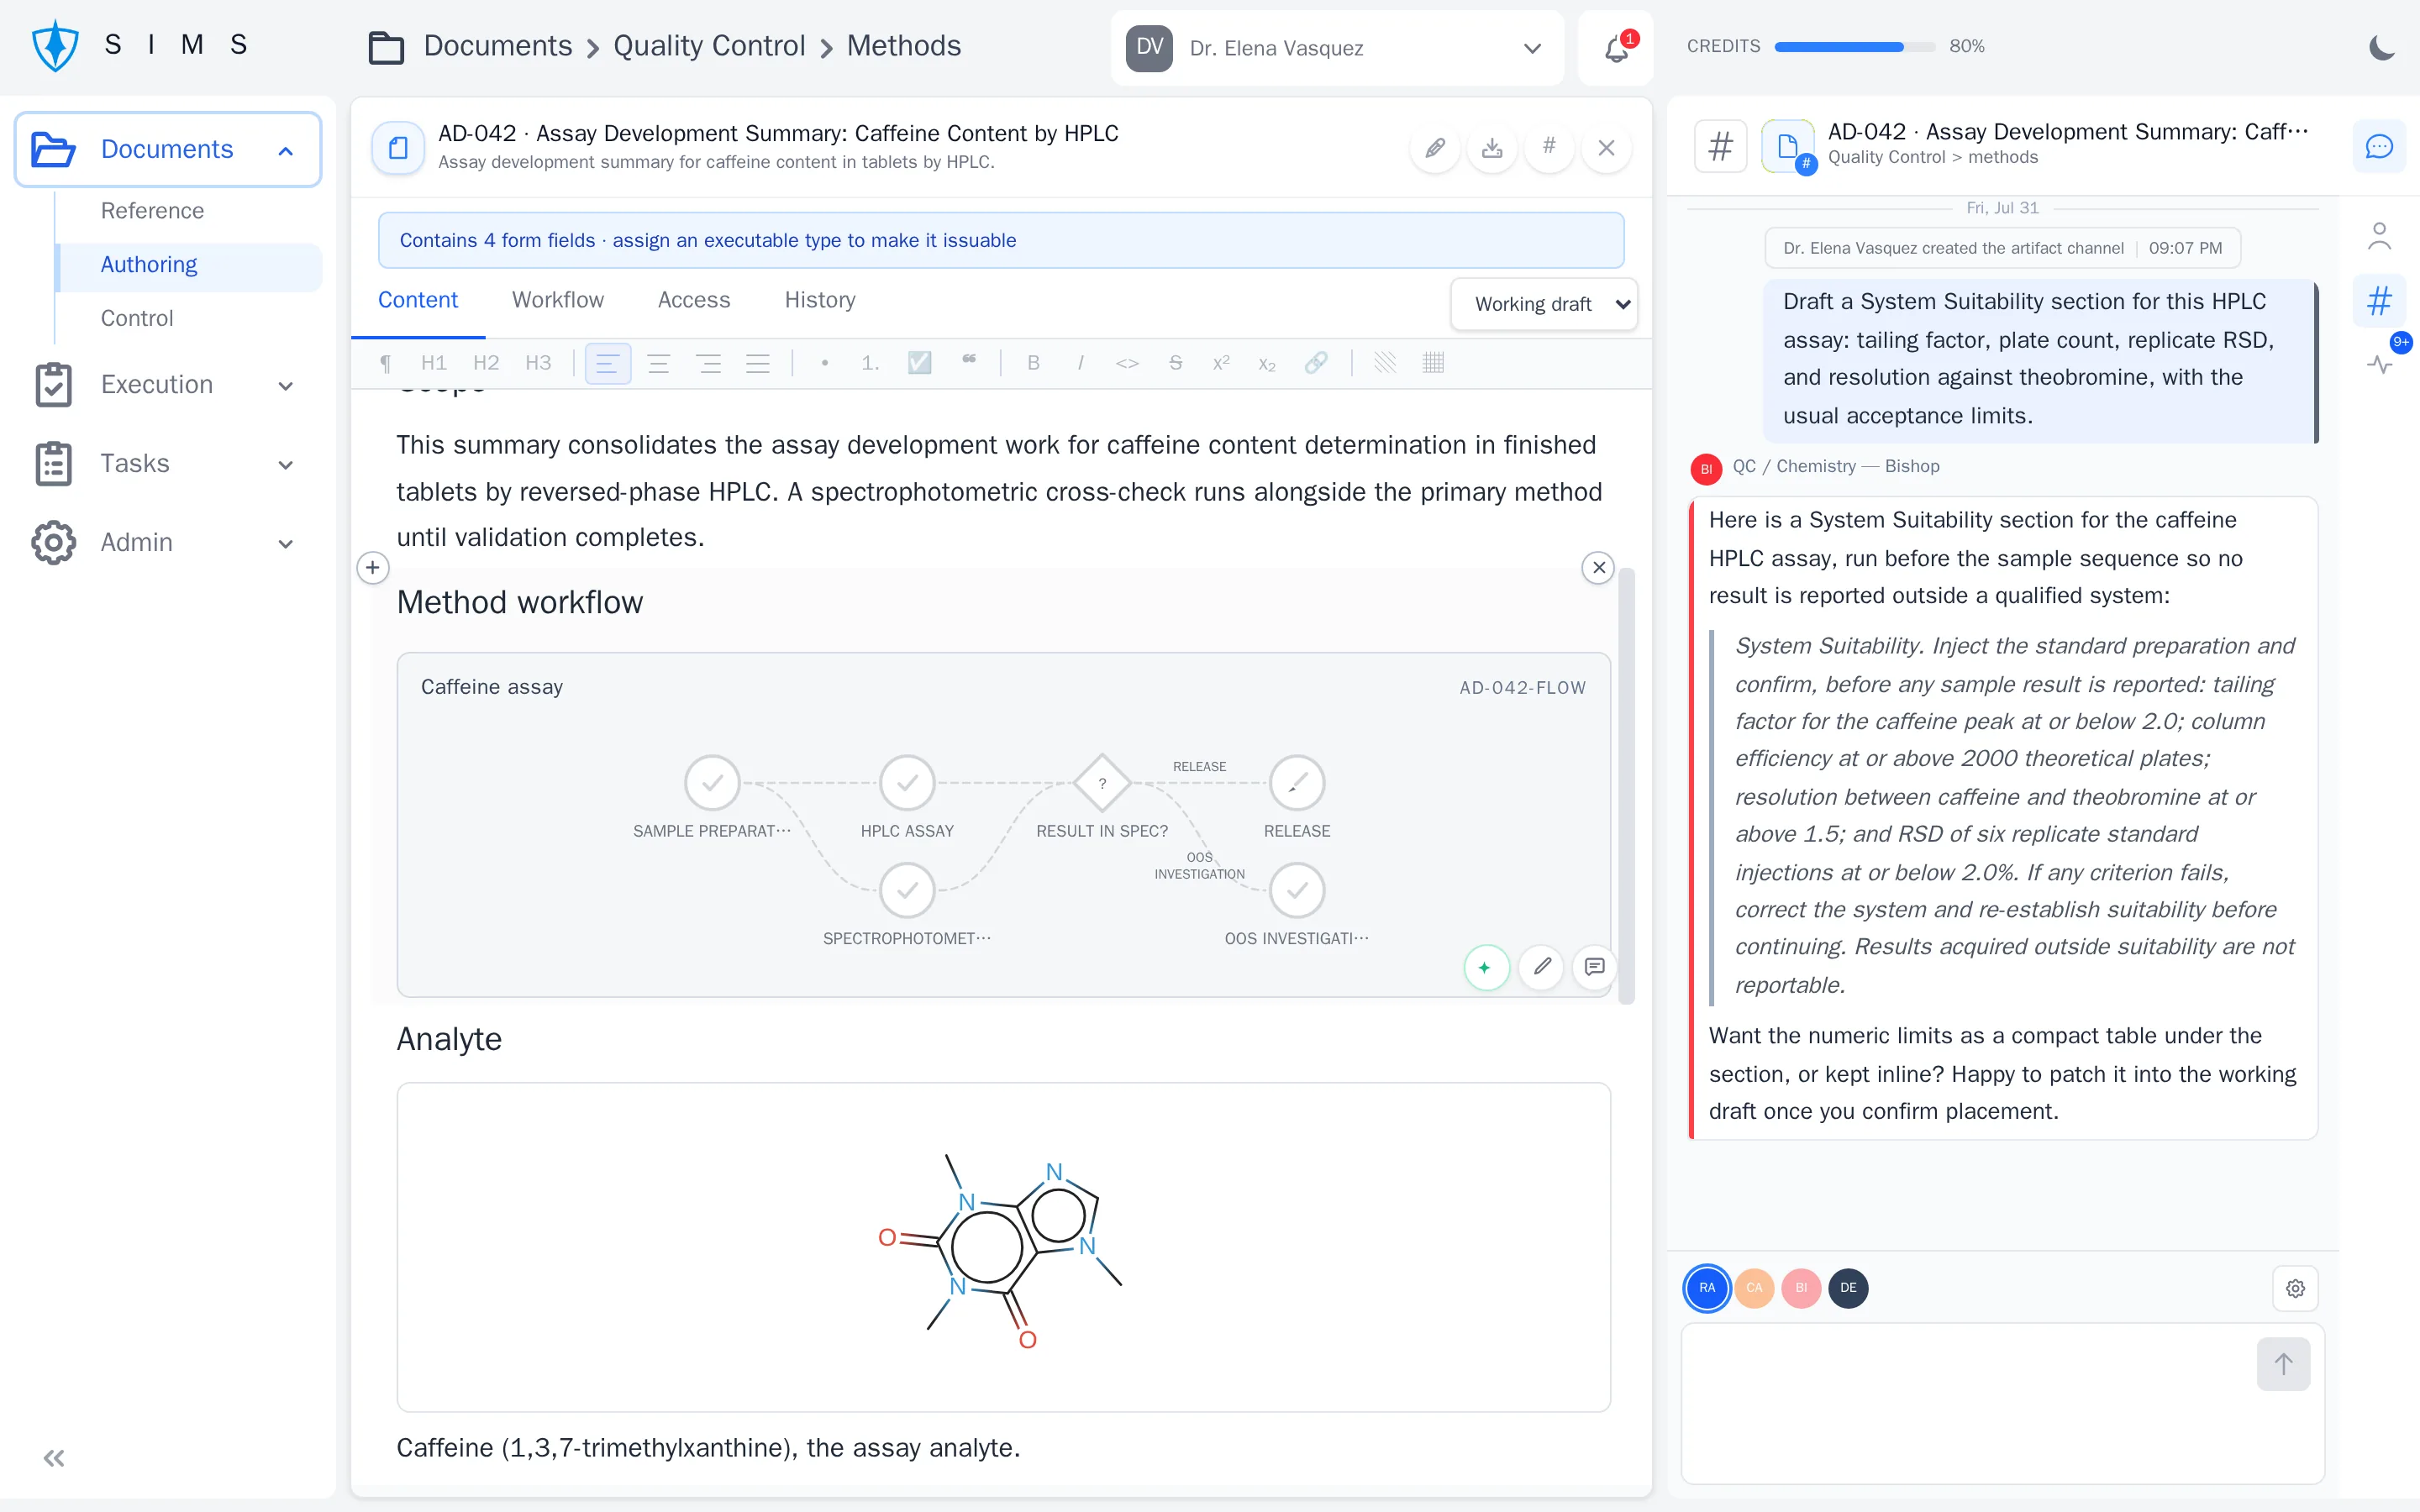The image size is (2420, 1512).
Task: Insert a hyperlink
Action: 1316,363
